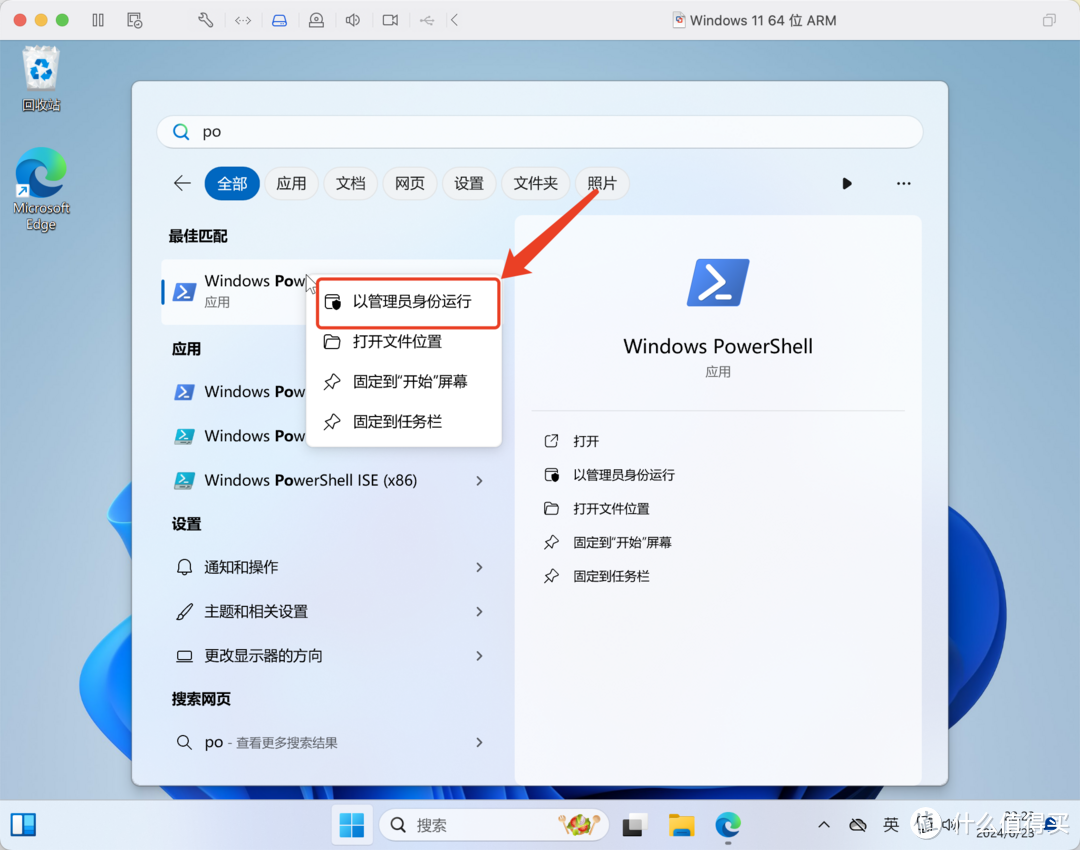This screenshot has height=850, width=1080.
Task: Click the network arrows icon in toolbar
Action: click(x=242, y=21)
